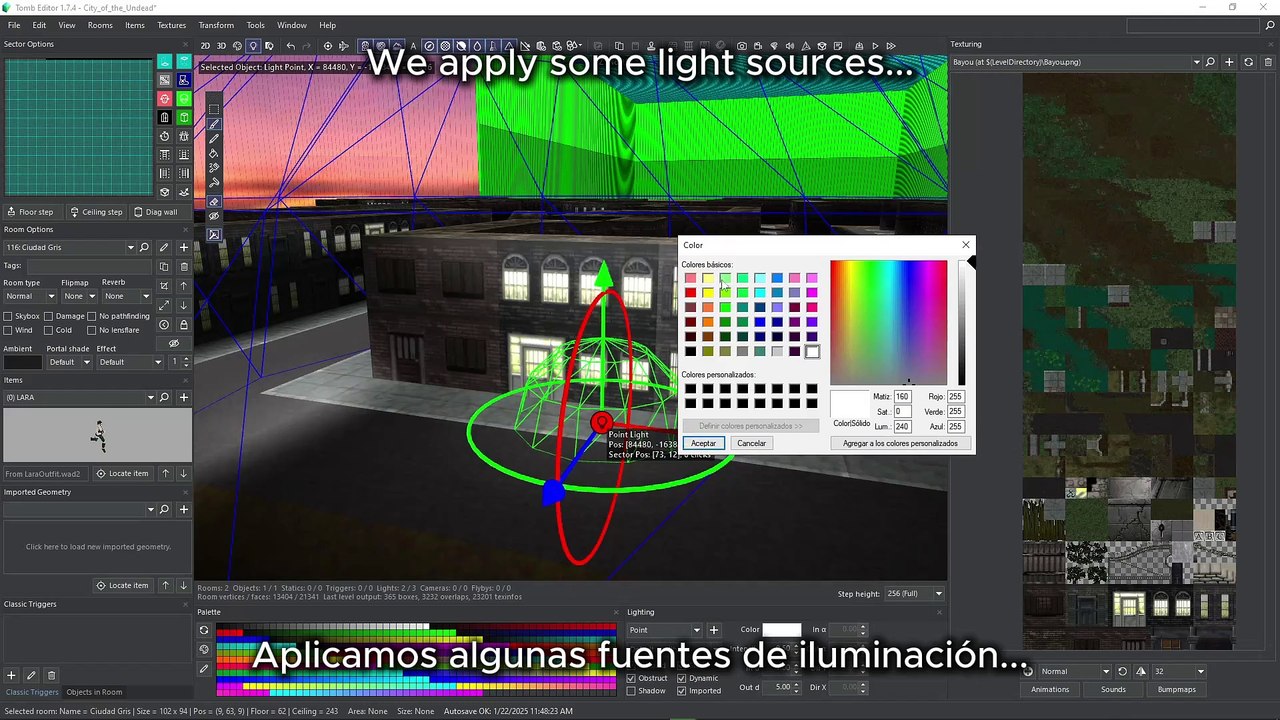The image size is (1280, 720).
Task: Click the search icon next to room 116: Ciudad Gris
Action: (144, 247)
